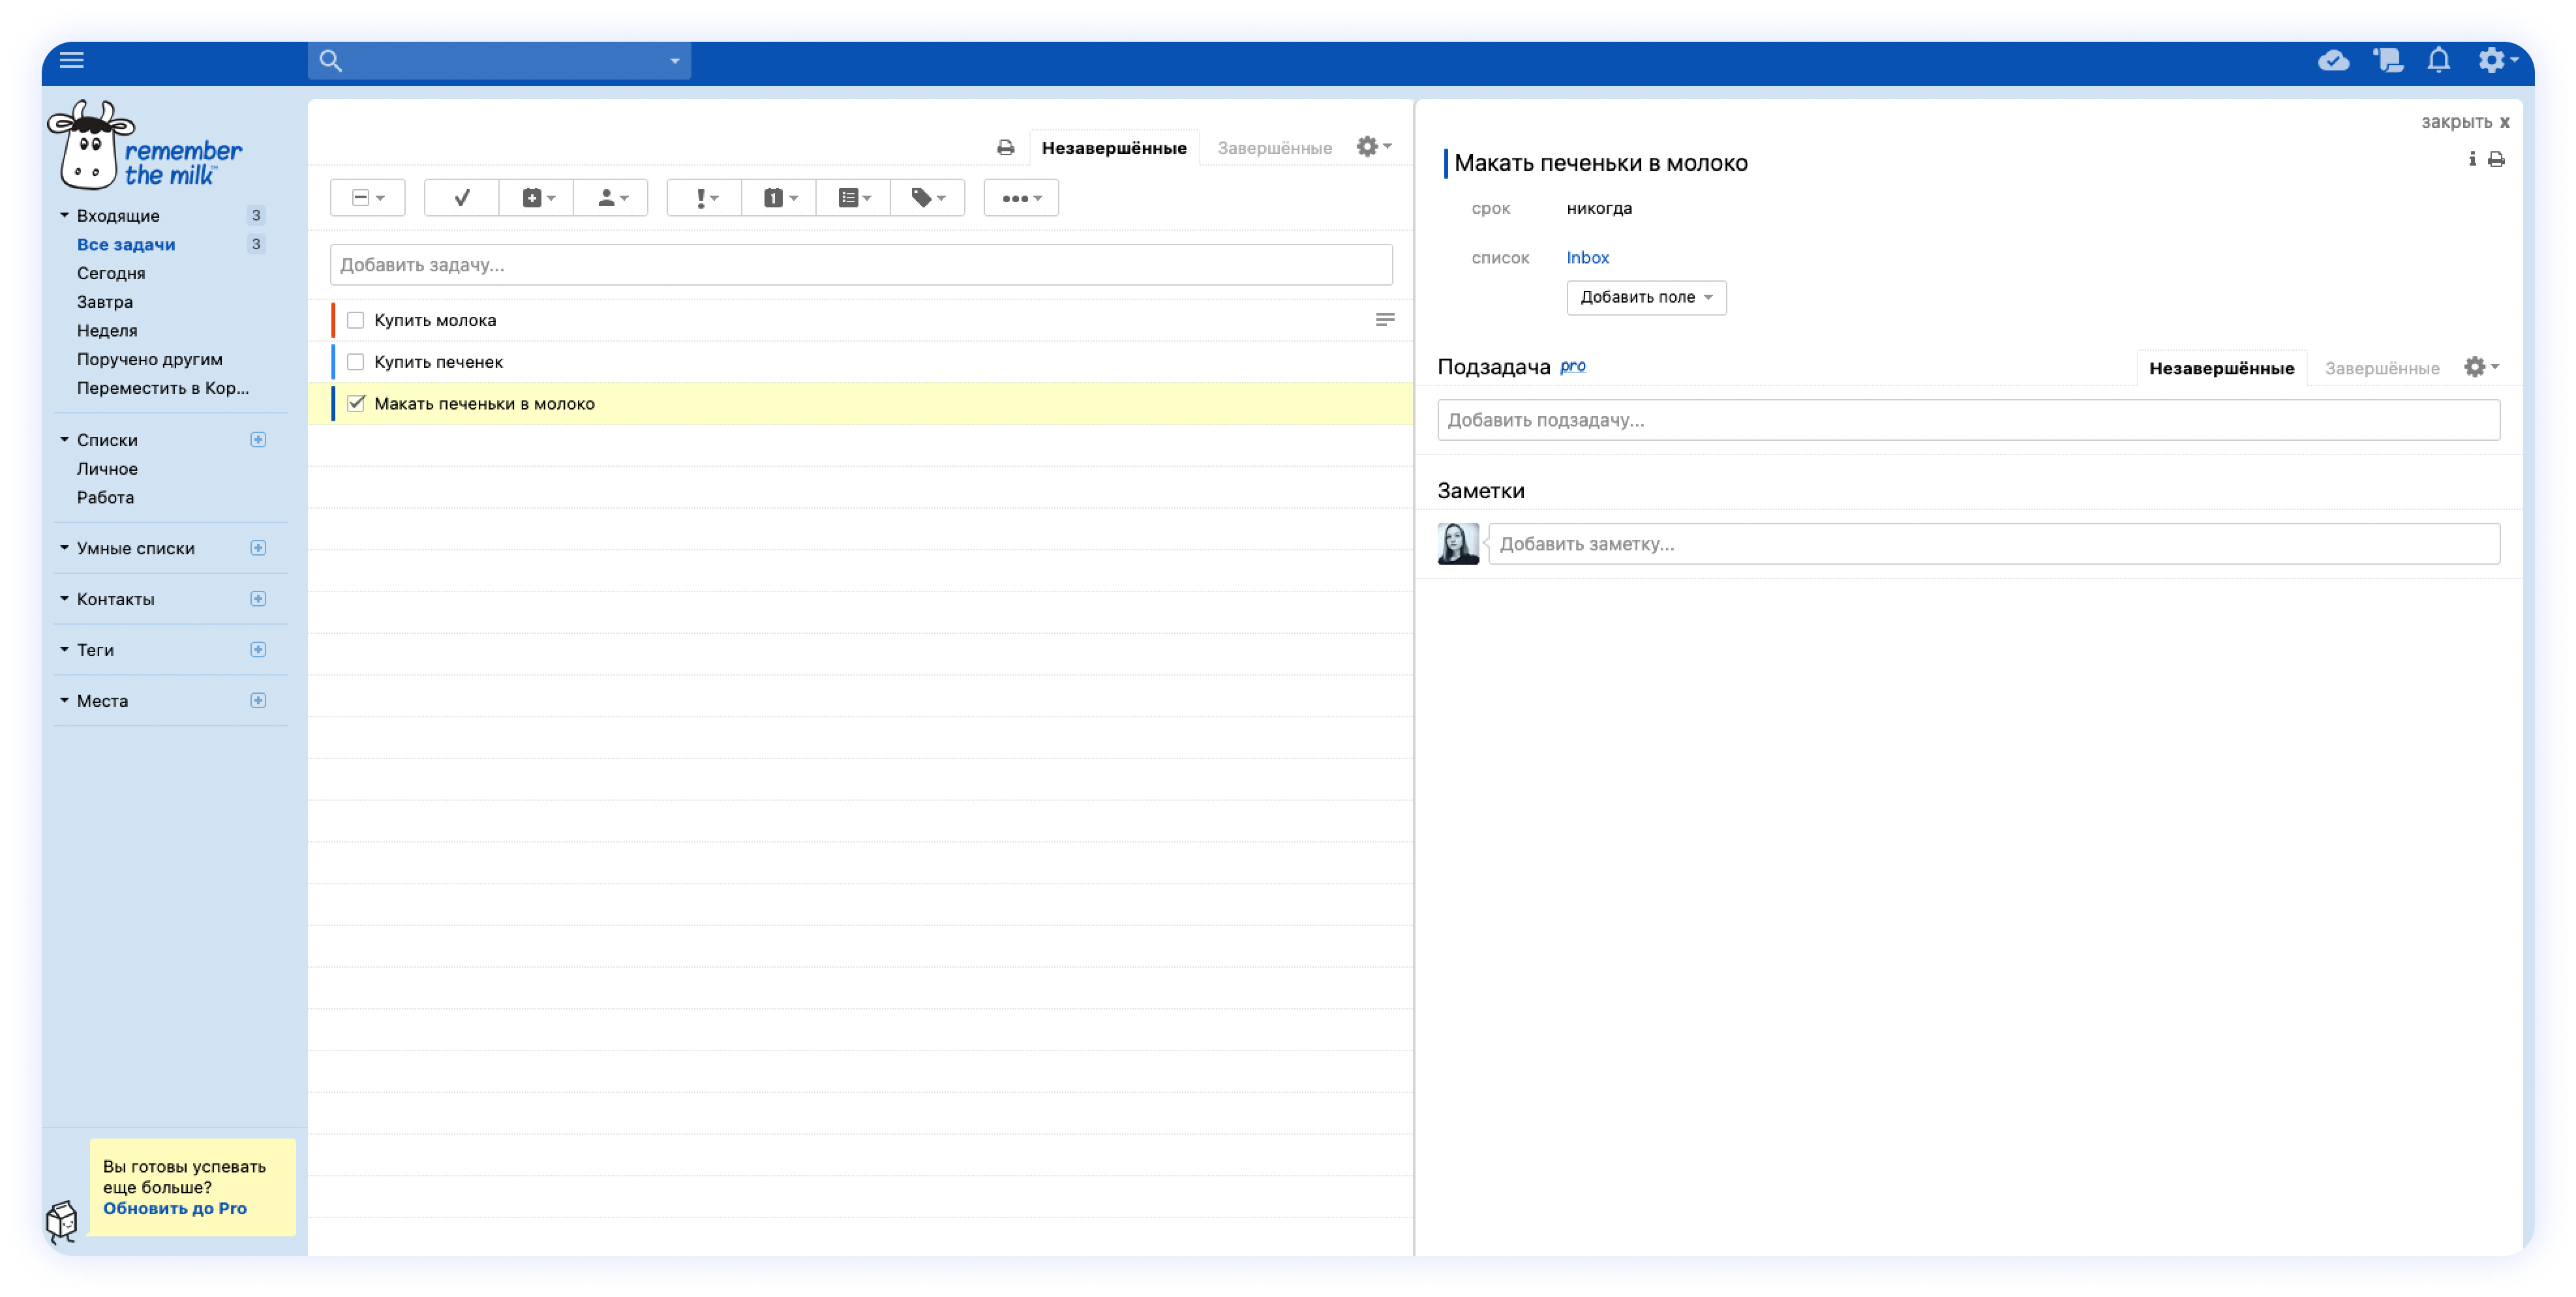Uncheck Макать печеньки в молоко checkbox

pyautogui.click(x=355, y=404)
